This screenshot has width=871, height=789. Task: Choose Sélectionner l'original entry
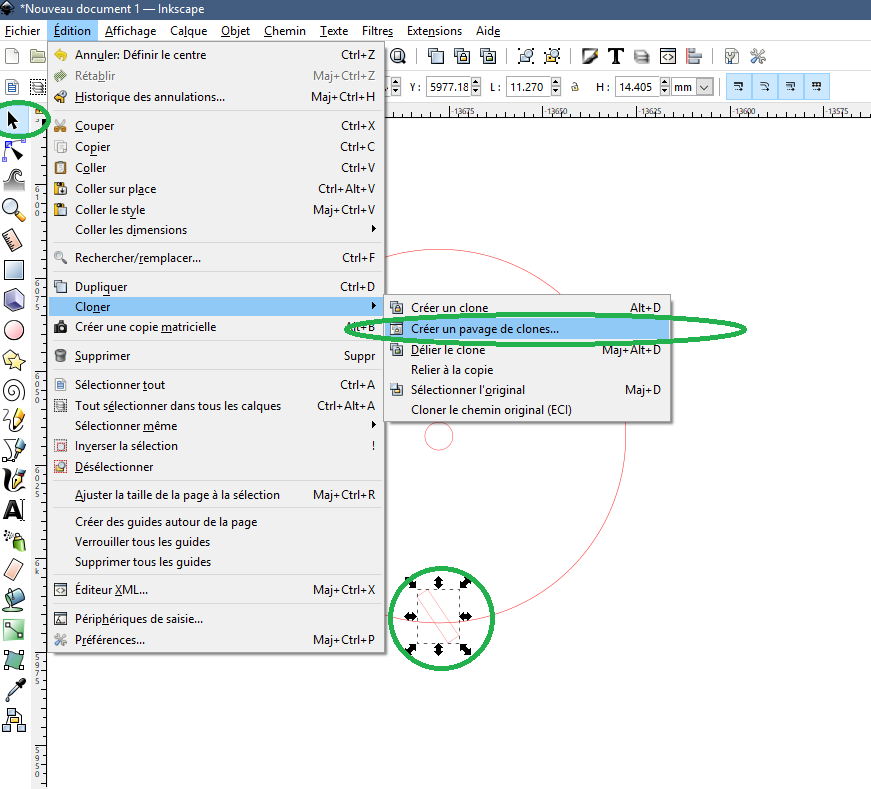pos(528,390)
